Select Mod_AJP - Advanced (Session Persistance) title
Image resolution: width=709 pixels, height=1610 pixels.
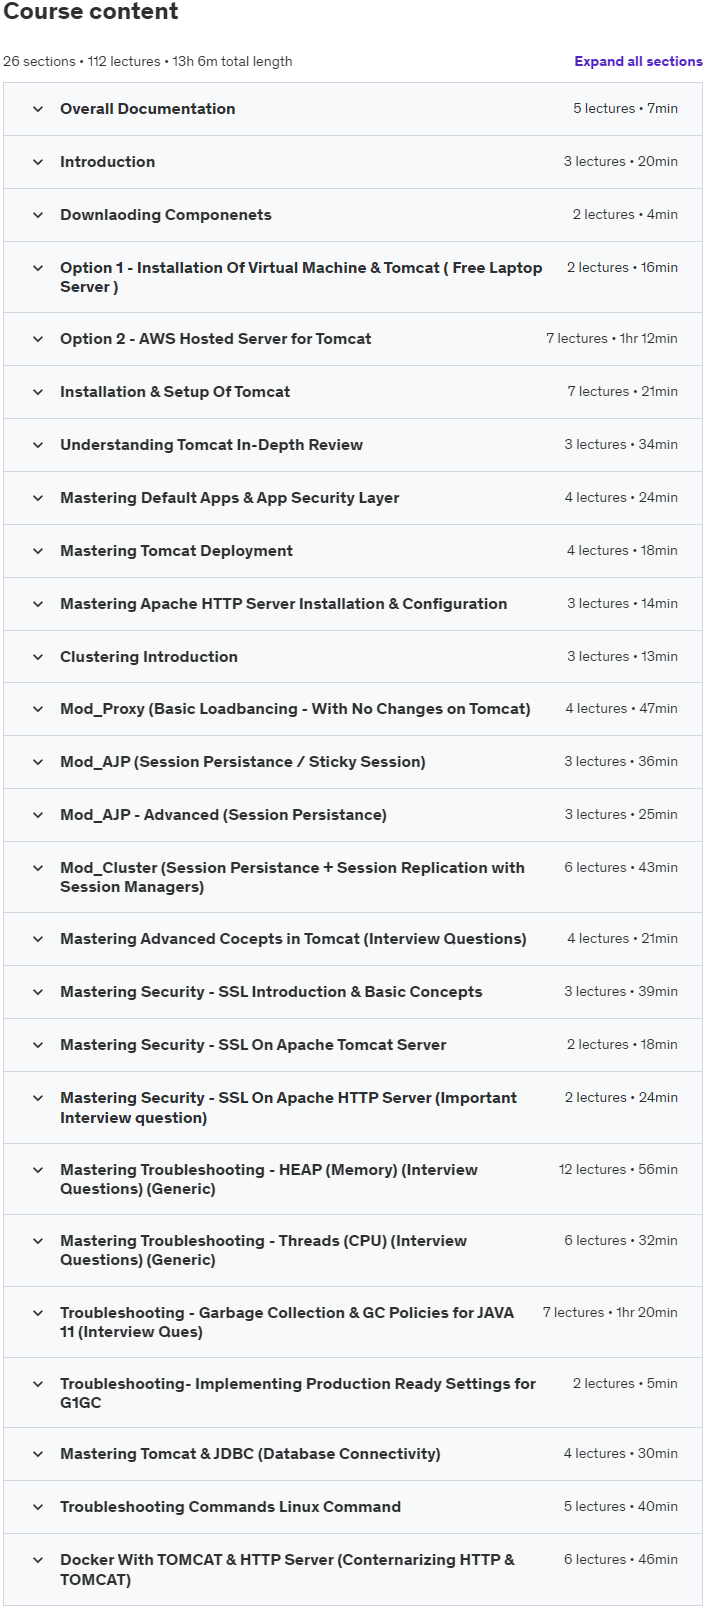click(223, 815)
